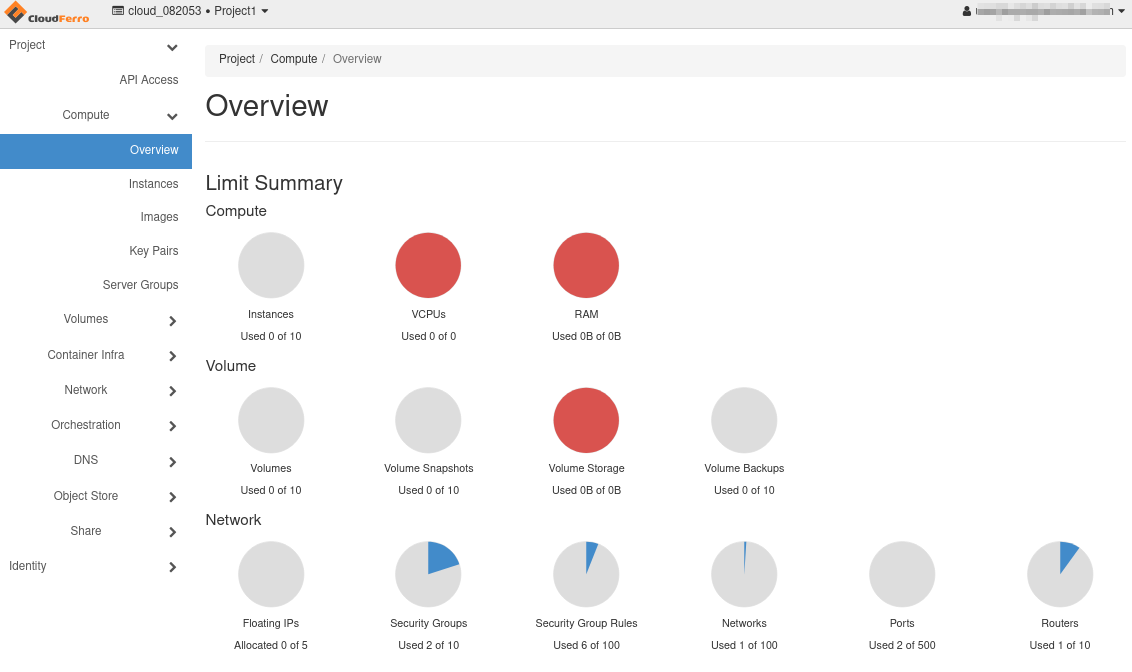Click the Volume Backups pie chart
The height and width of the screenshot is (672, 1132).
744,420
